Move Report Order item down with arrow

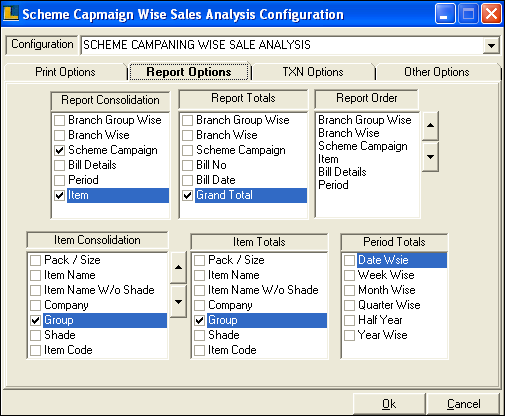click(430, 157)
